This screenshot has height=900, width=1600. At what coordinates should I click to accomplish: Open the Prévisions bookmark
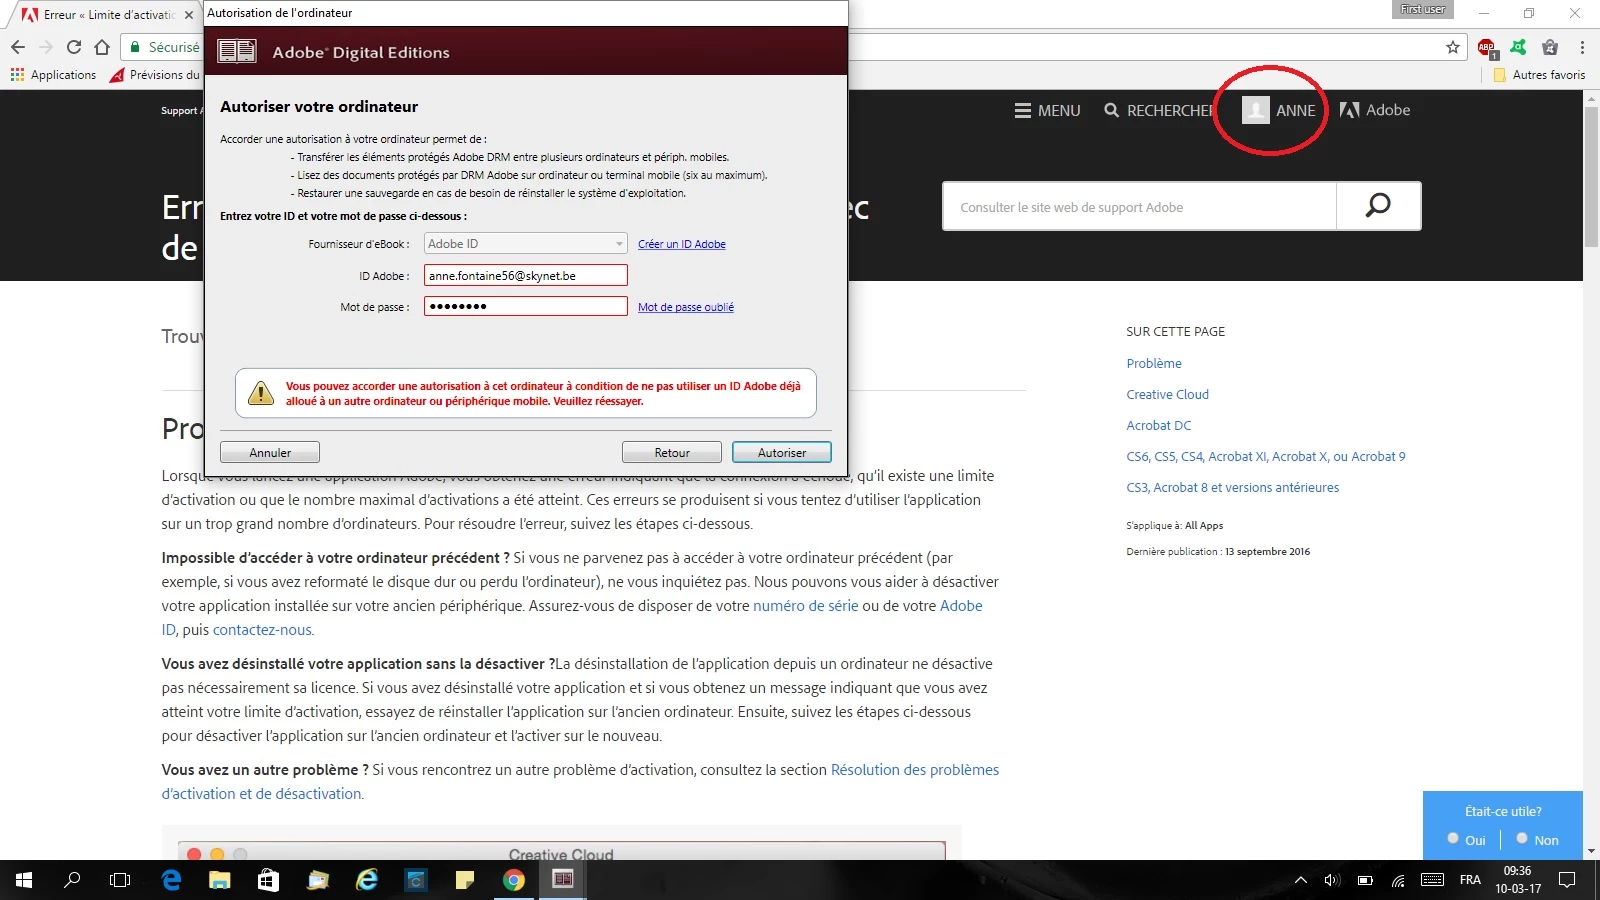155,75
